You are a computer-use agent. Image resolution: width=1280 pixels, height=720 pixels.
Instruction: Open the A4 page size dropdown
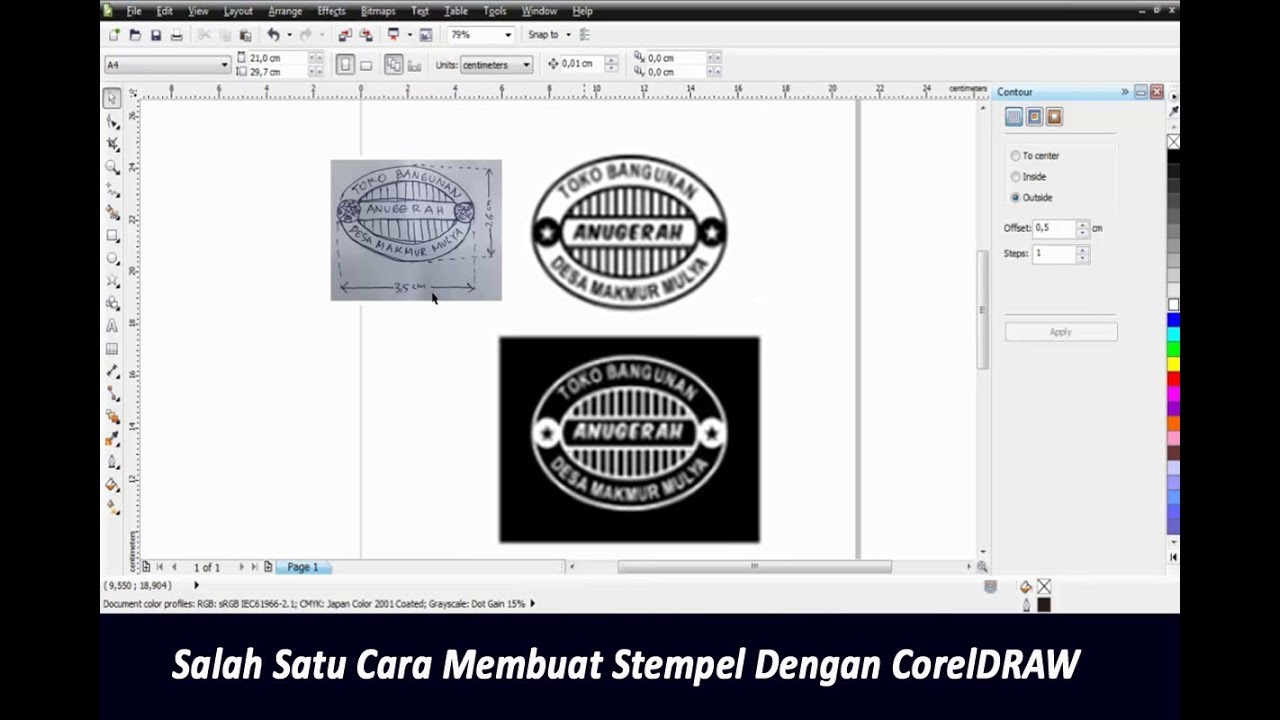click(224, 65)
